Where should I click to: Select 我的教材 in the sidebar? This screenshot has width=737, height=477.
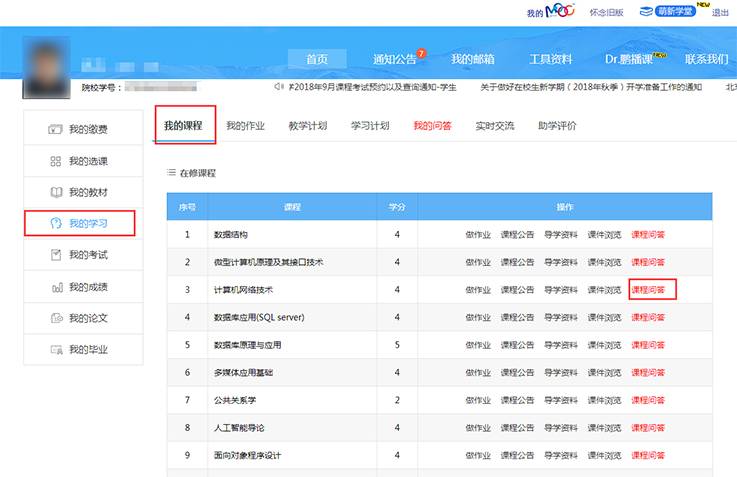tap(88, 192)
